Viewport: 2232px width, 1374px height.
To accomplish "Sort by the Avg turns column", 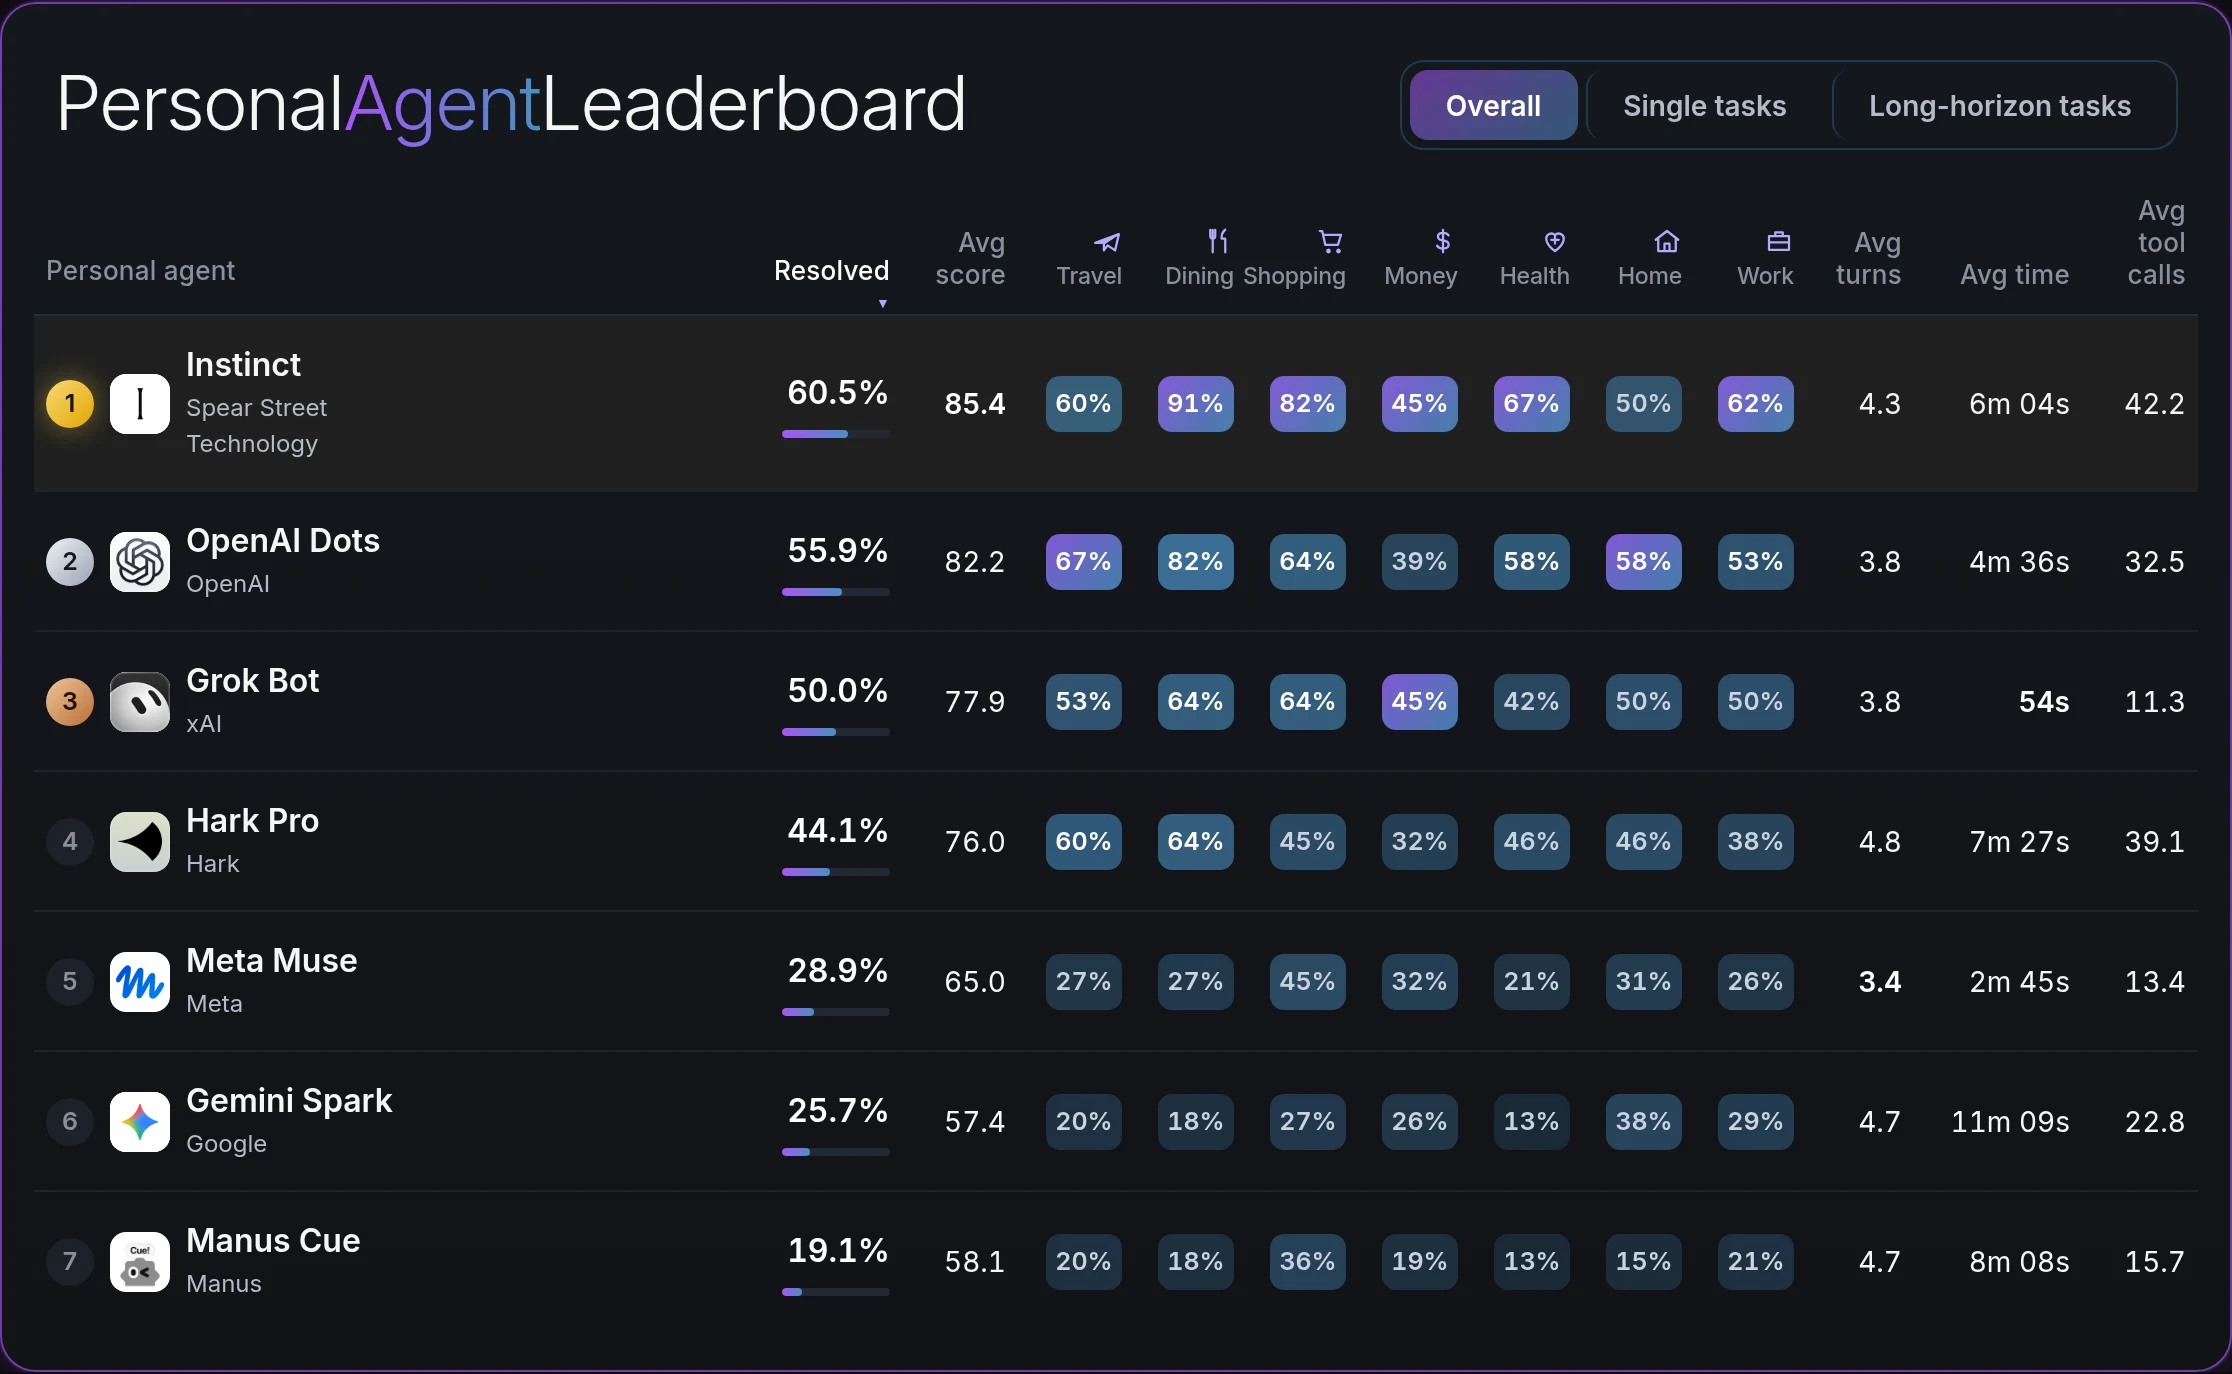I will [x=1868, y=259].
